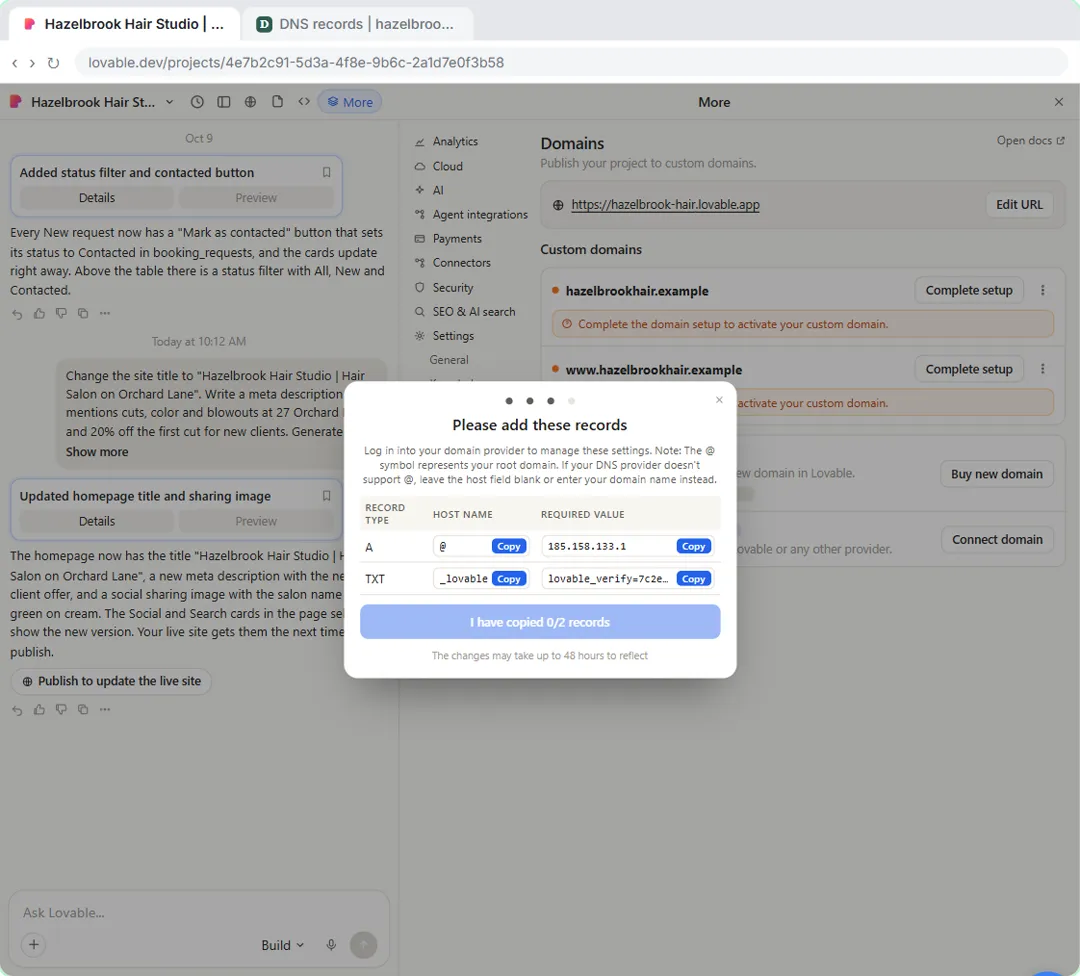Copy the @ host name
The width and height of the screenshot is (1080, 976).
[x=509, y=546]
